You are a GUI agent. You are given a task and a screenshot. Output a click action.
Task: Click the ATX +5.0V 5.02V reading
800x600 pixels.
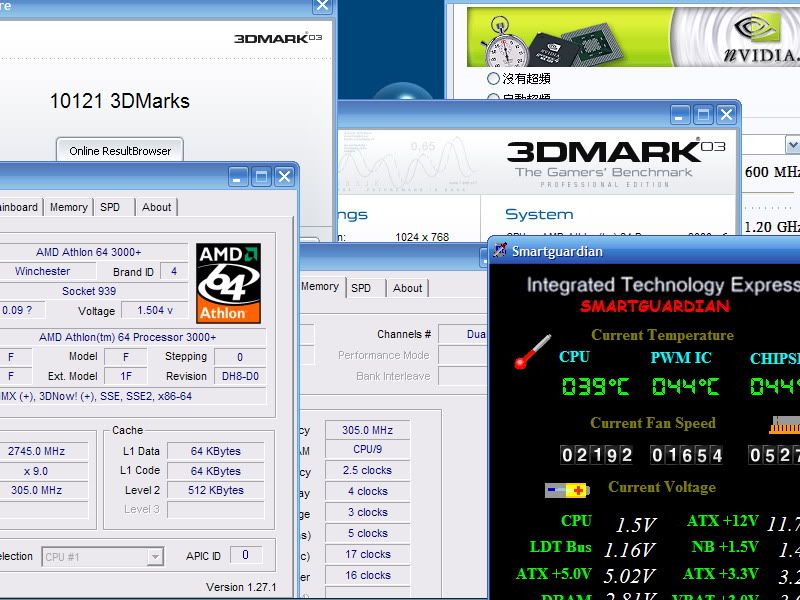tap(630, 576)
